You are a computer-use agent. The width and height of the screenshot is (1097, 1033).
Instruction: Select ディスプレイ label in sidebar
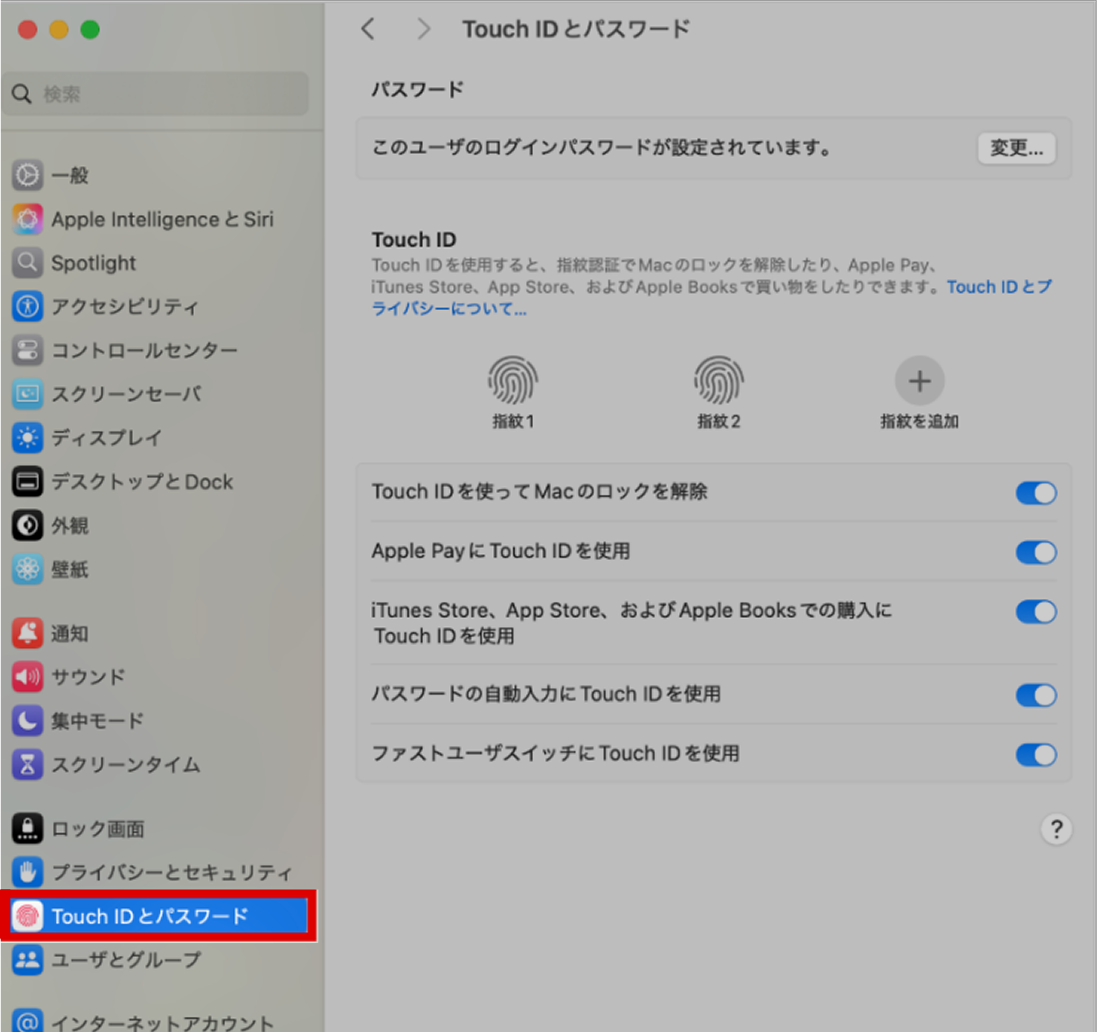[x=106, y=438]
